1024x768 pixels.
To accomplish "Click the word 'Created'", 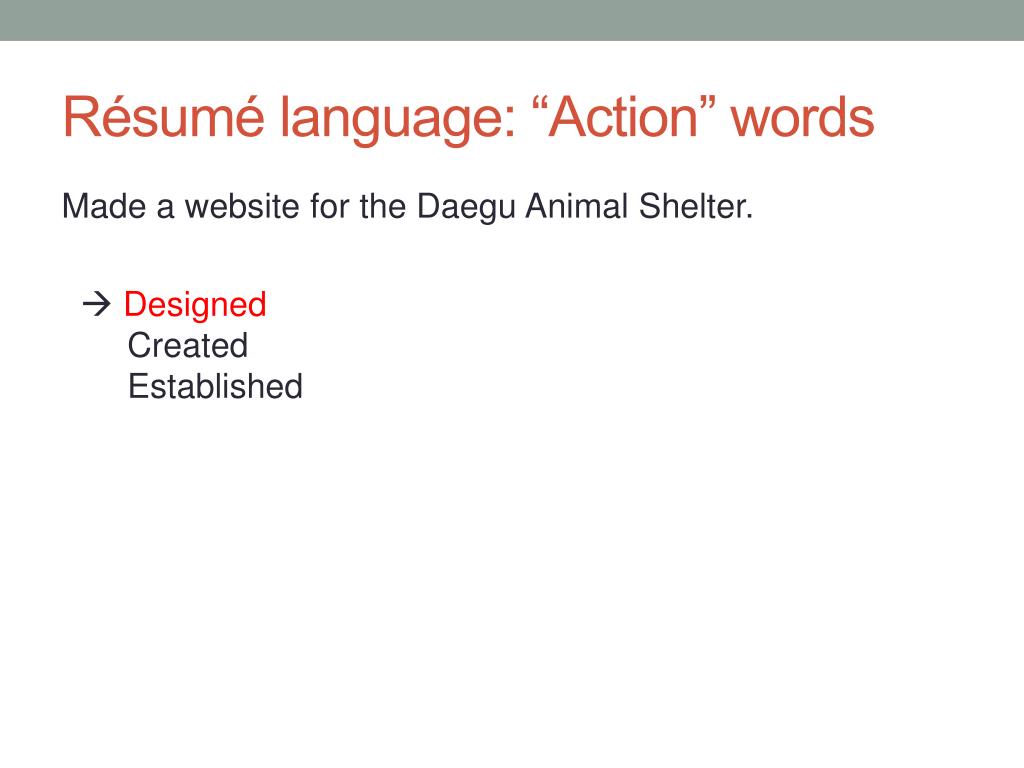I will pyautogui.click(x=188, y=345).
